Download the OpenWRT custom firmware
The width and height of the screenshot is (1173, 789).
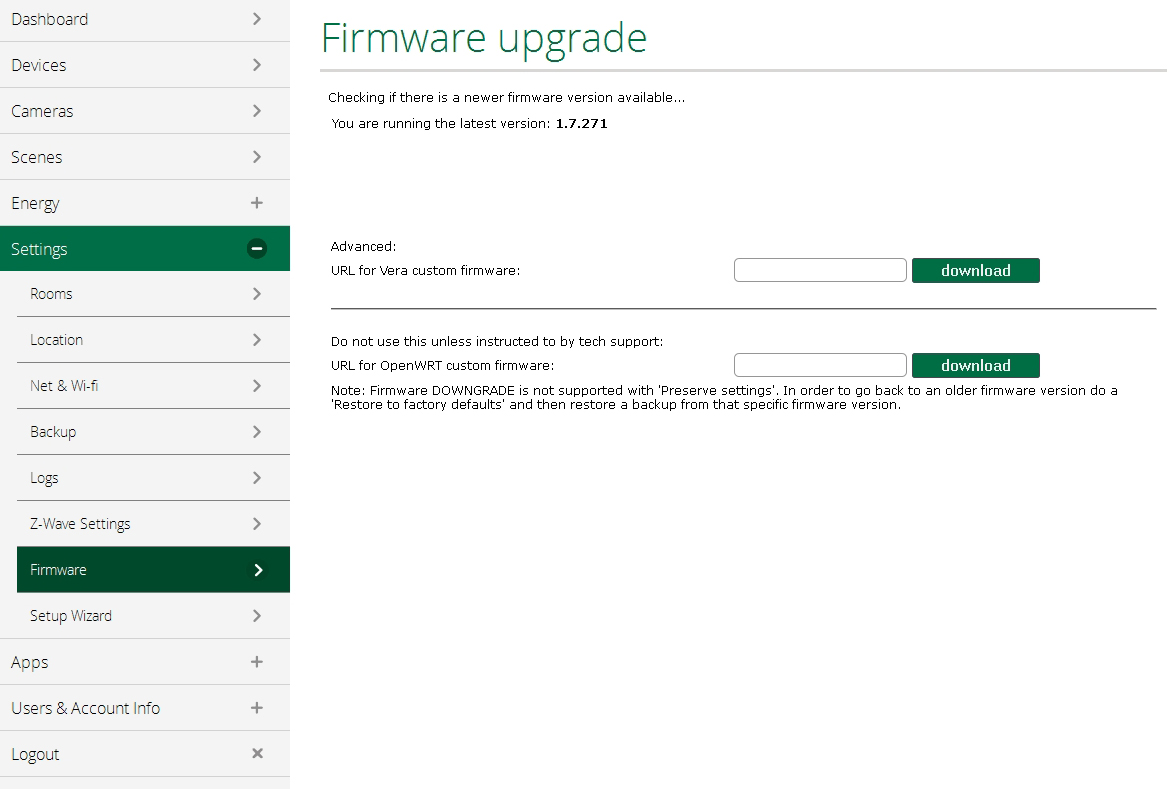[975, 366]
